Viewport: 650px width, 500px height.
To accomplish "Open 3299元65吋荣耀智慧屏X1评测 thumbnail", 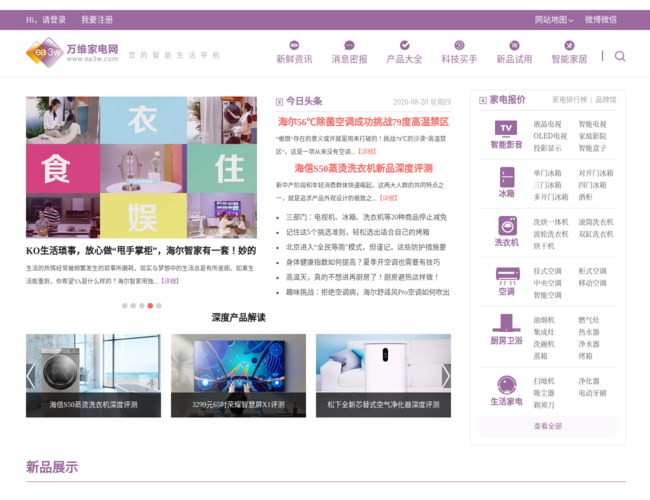I will point(238,376).
